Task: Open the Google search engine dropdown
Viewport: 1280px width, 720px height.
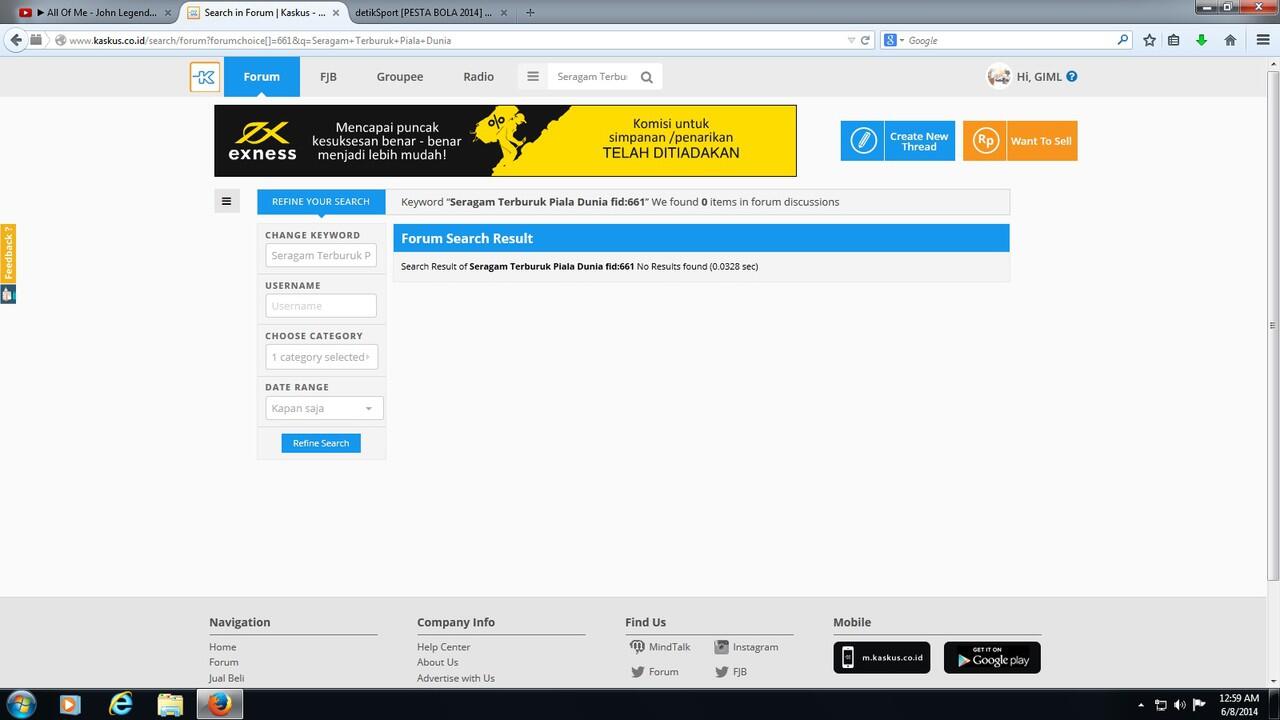Action: 893,41
